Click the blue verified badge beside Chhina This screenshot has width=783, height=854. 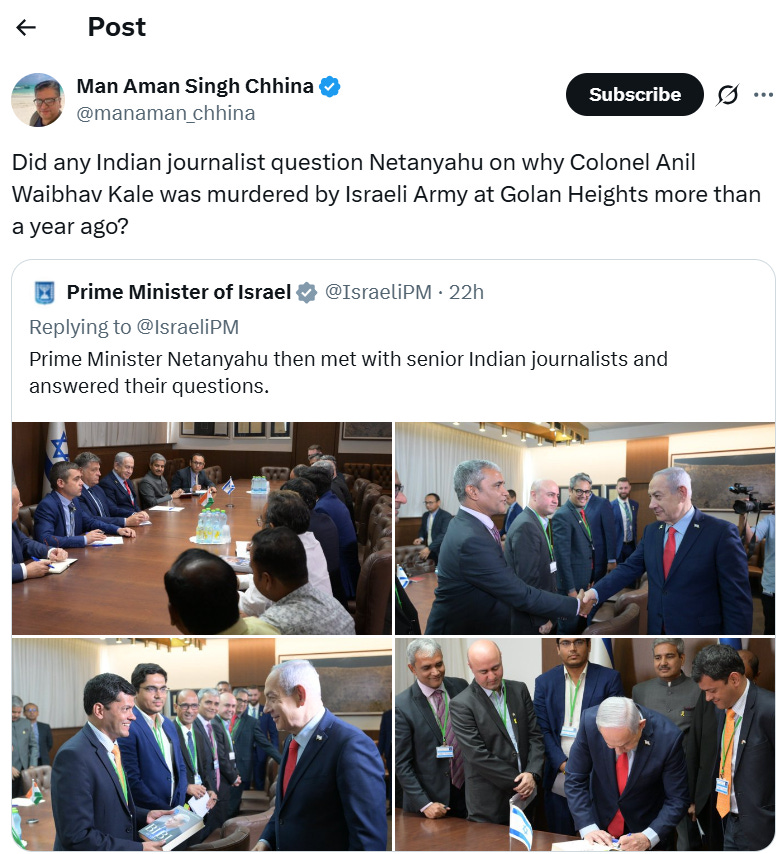pyautogui.click(x=329, y=86)
